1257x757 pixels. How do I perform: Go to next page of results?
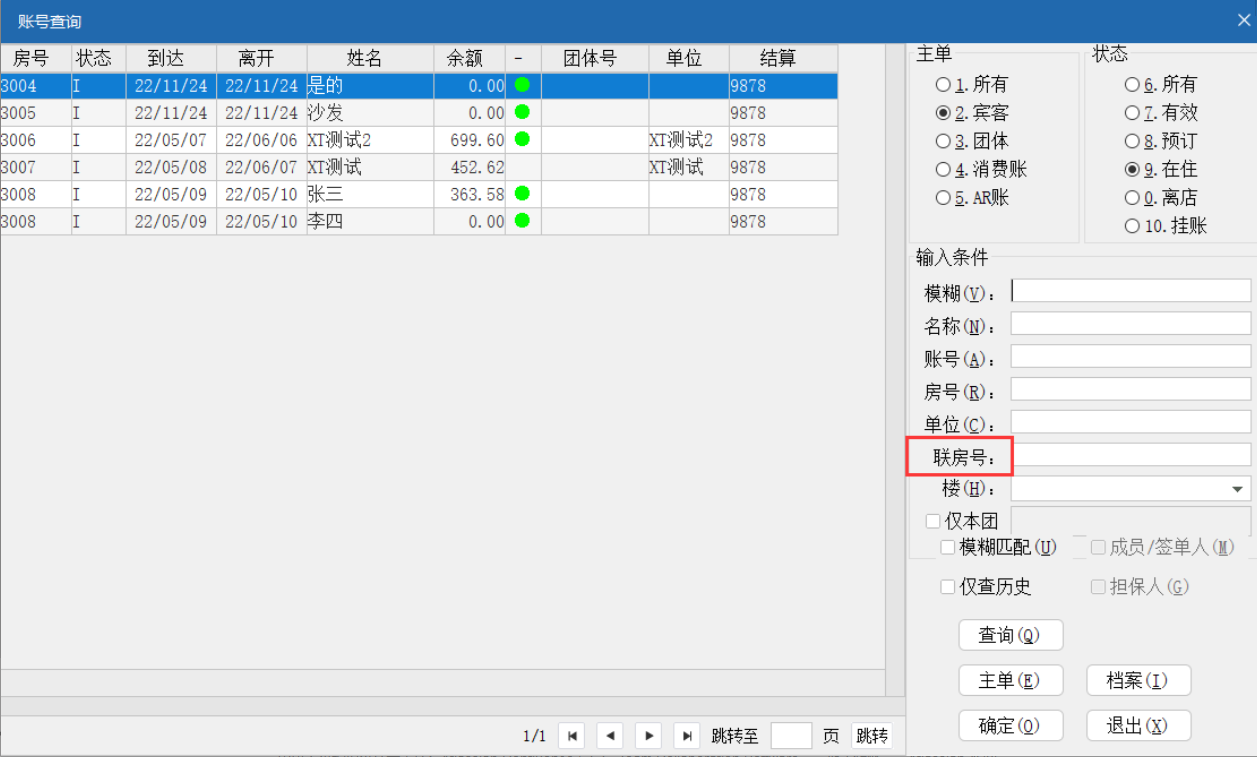(649, 736)
